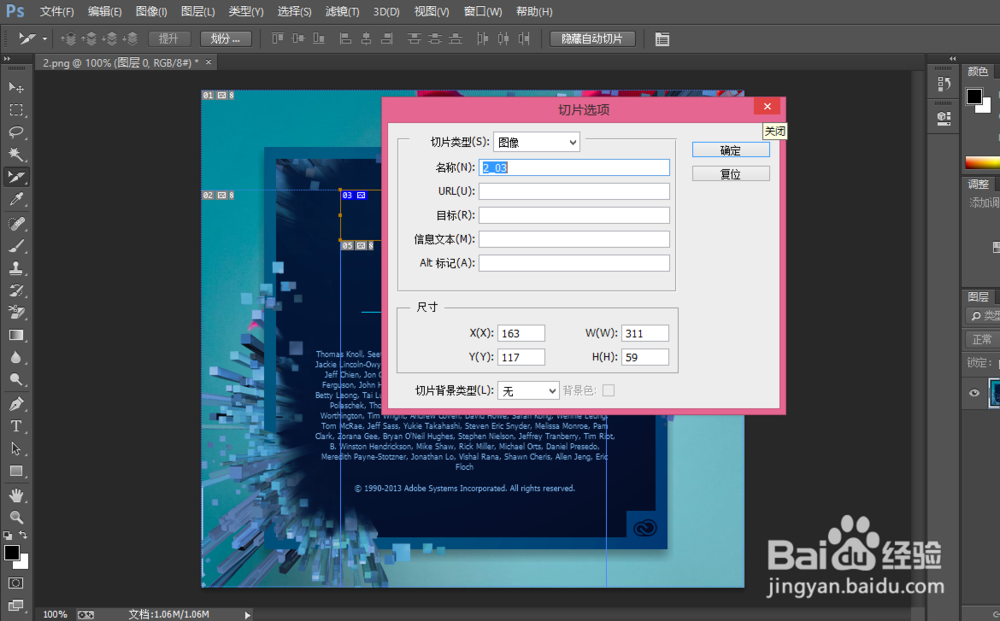Open the History panel icon

tap(944, 84)
